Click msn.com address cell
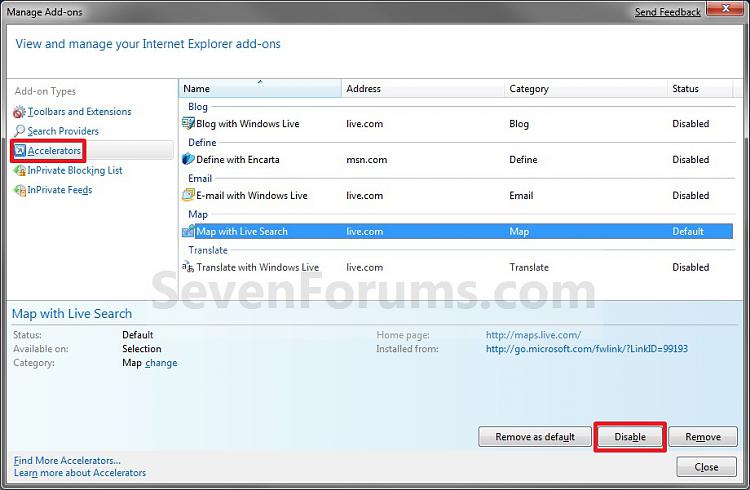750x490 pixels. click(366, 159)
